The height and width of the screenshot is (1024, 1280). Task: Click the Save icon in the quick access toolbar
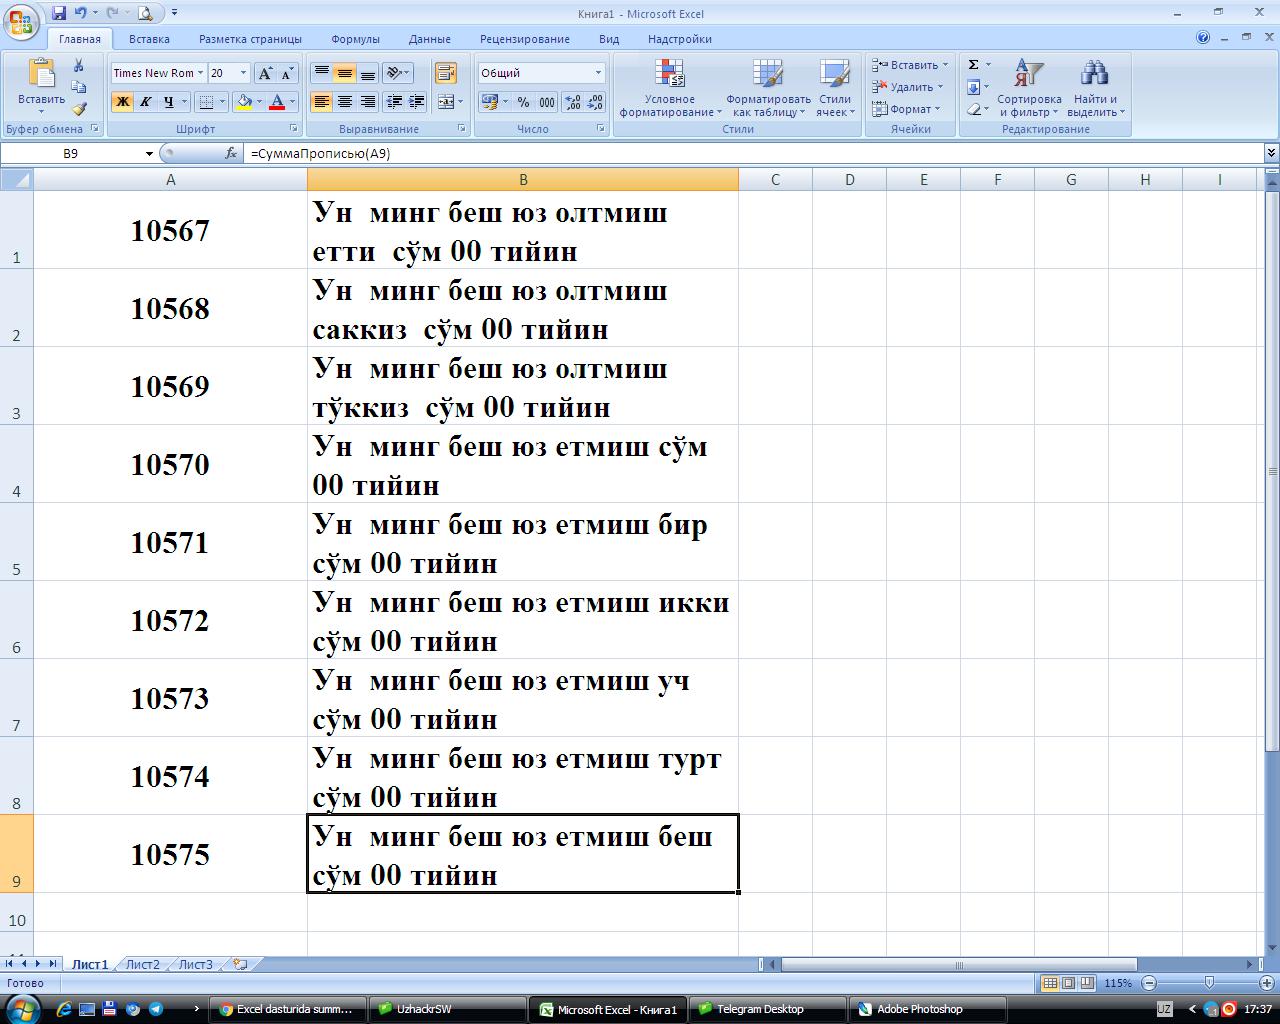coord(59,13)
